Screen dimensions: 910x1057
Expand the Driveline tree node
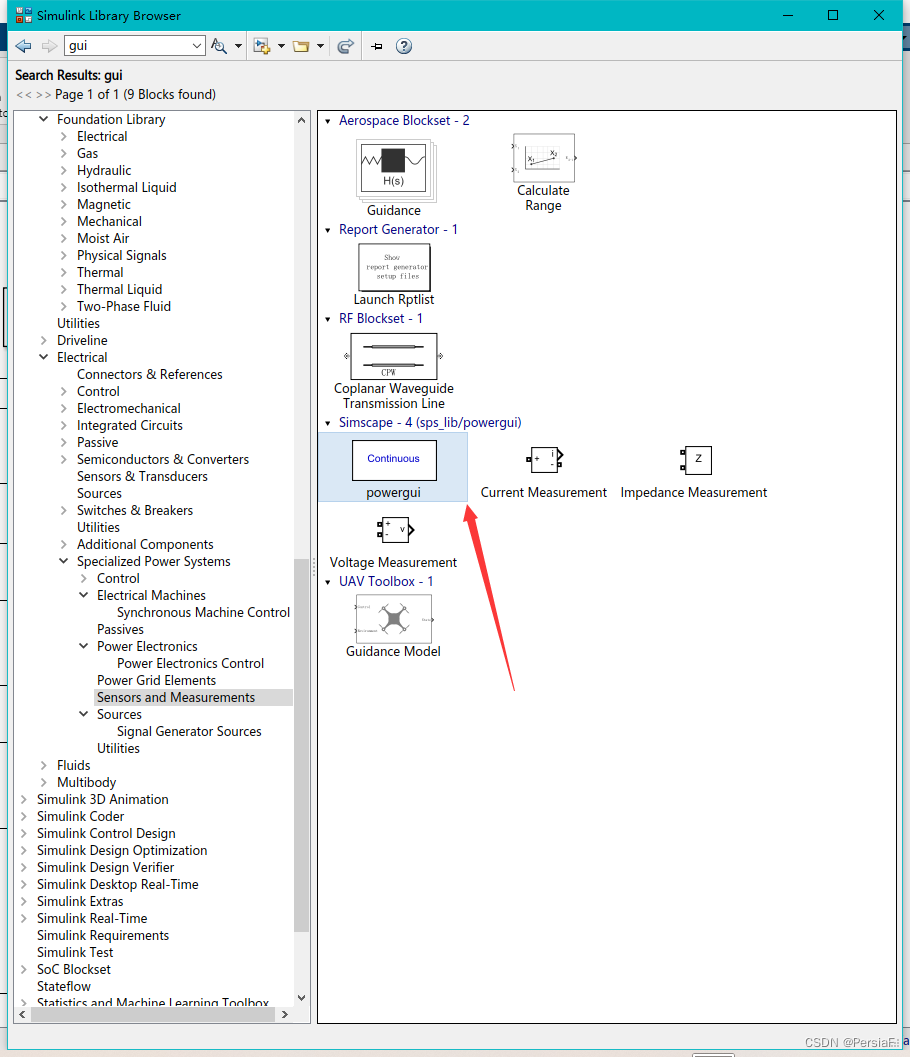coord(44,340)
